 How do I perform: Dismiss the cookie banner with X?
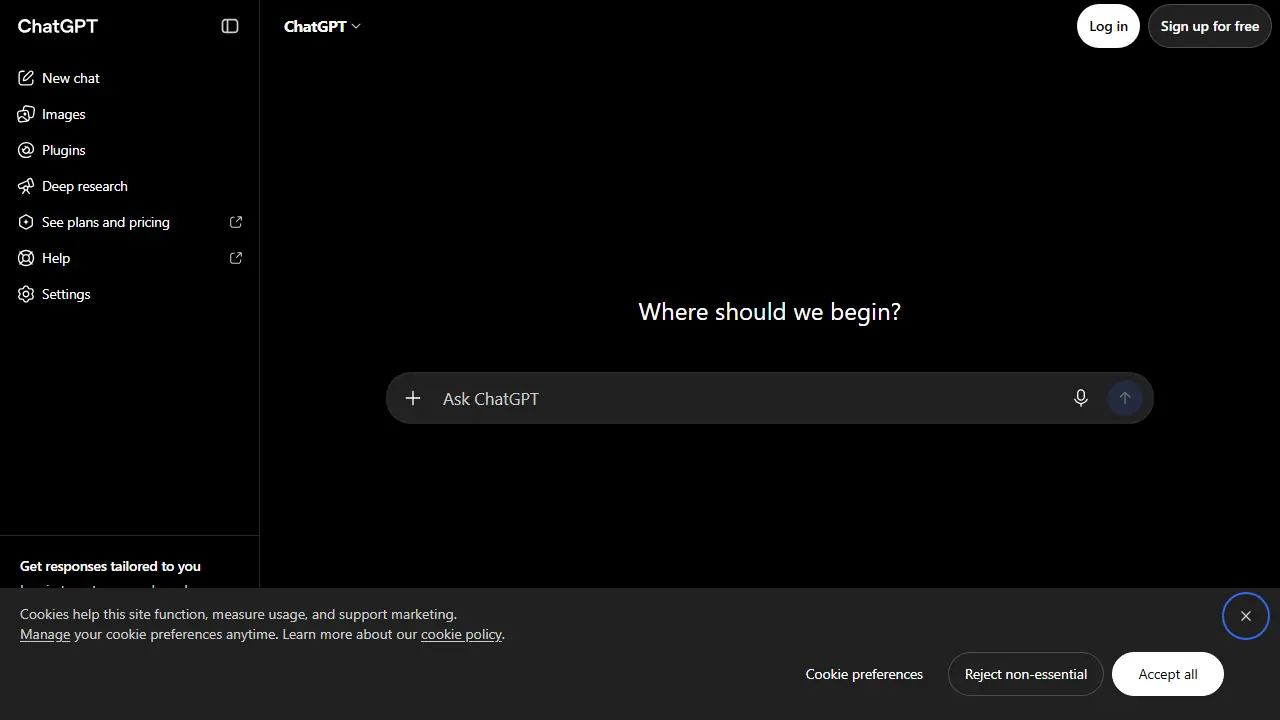(1246, 616)
